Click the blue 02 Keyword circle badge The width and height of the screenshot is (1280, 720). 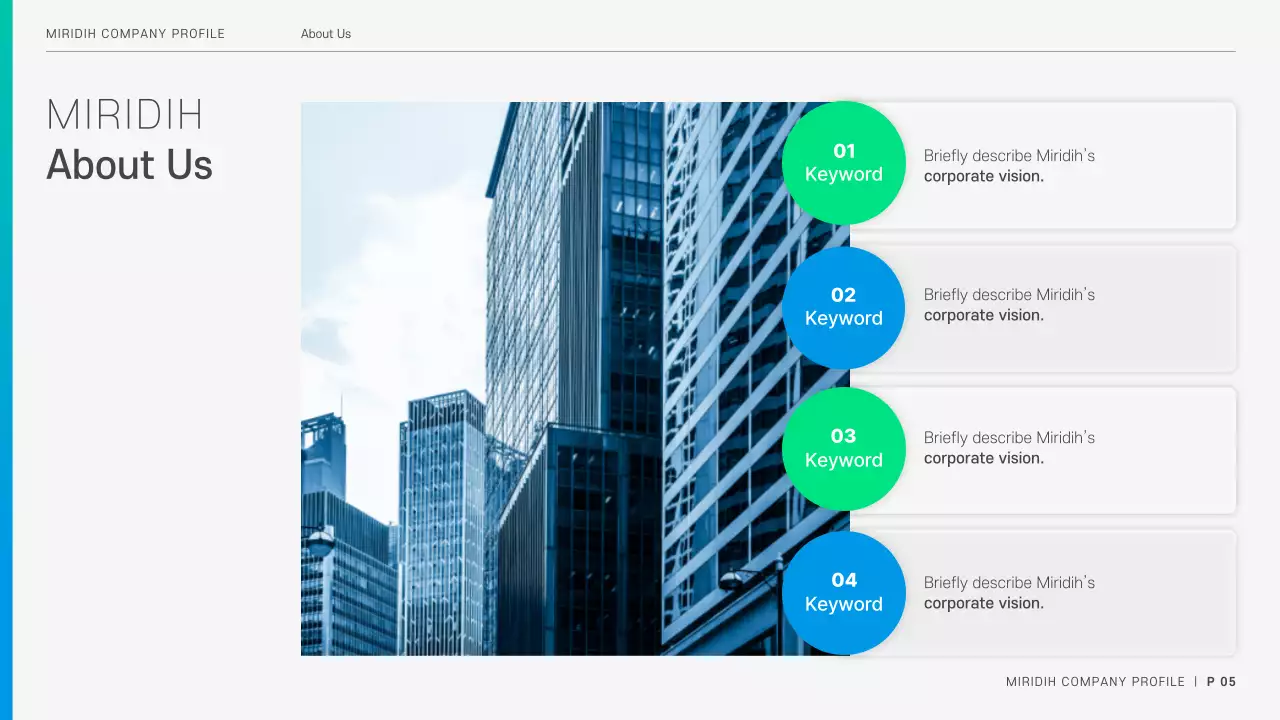(844, 306)
